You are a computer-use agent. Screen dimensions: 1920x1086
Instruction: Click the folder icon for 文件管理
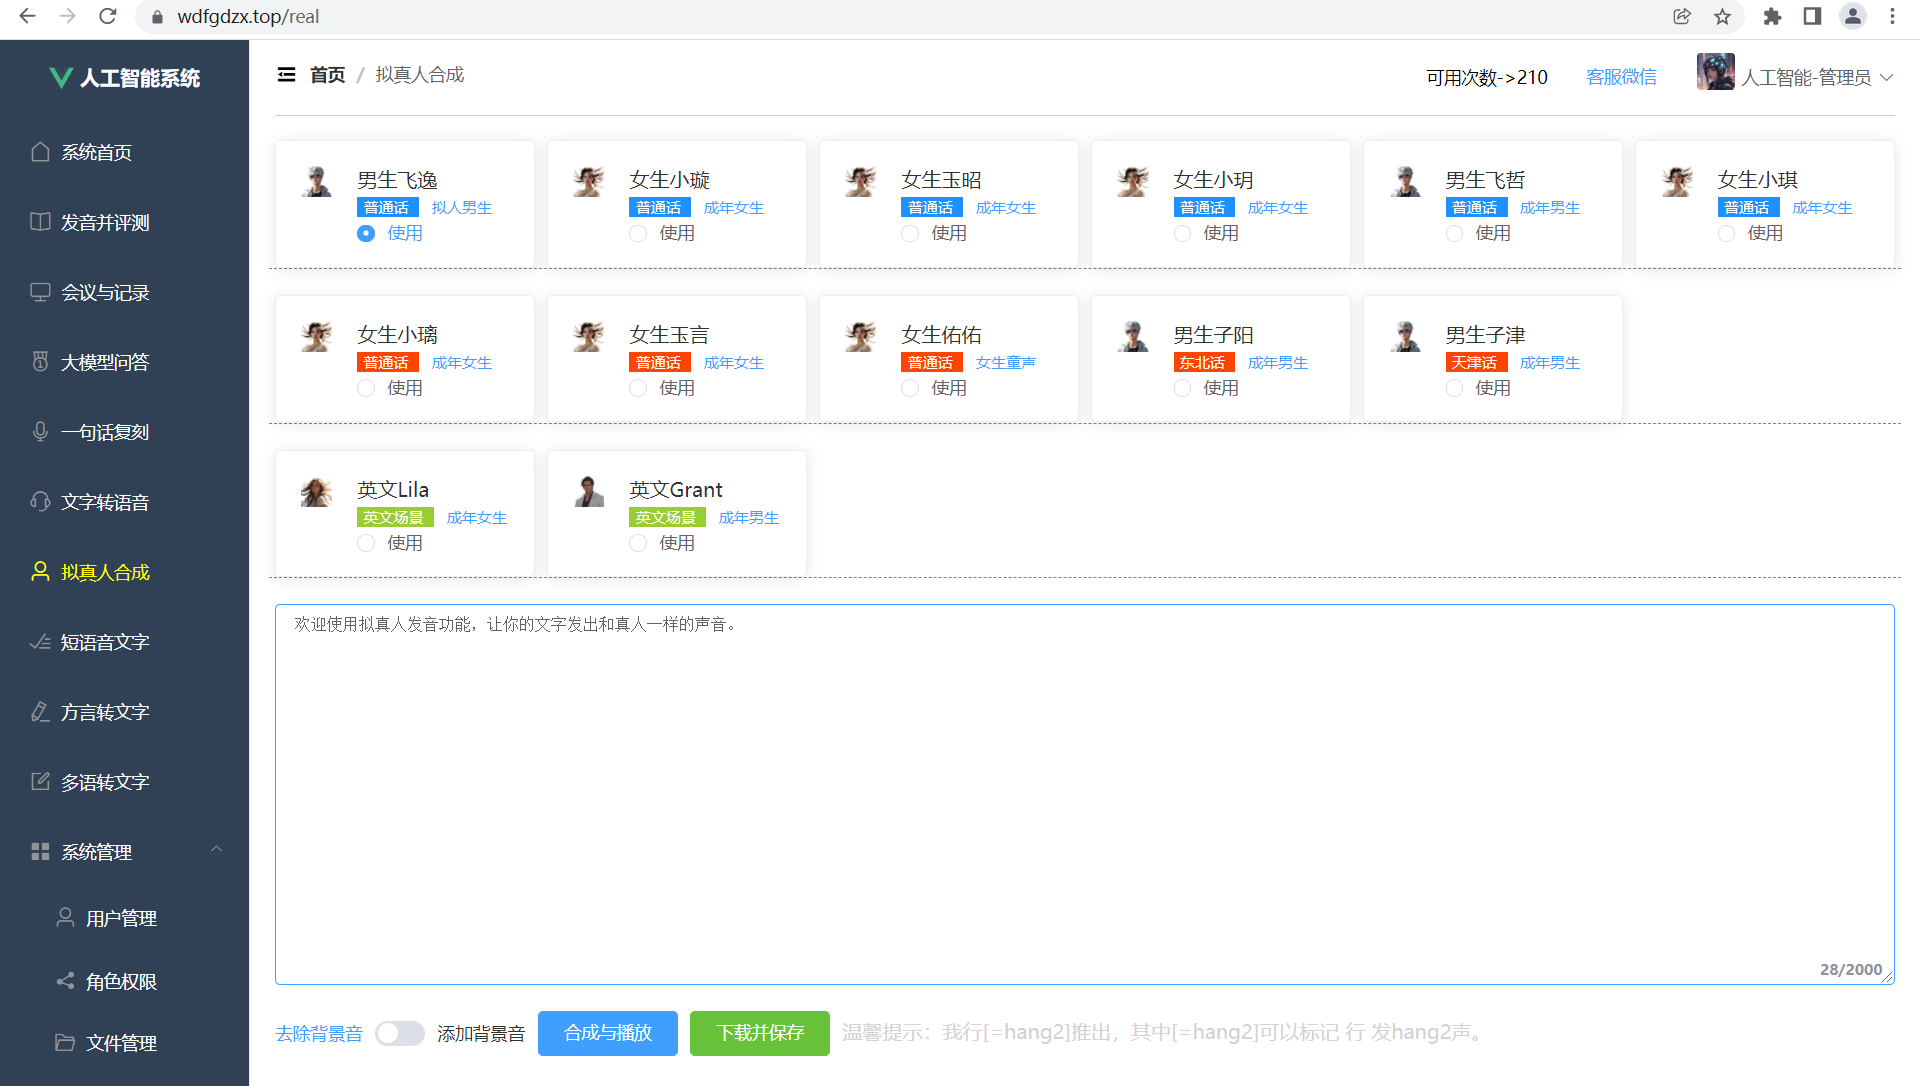coord(65,1043)
